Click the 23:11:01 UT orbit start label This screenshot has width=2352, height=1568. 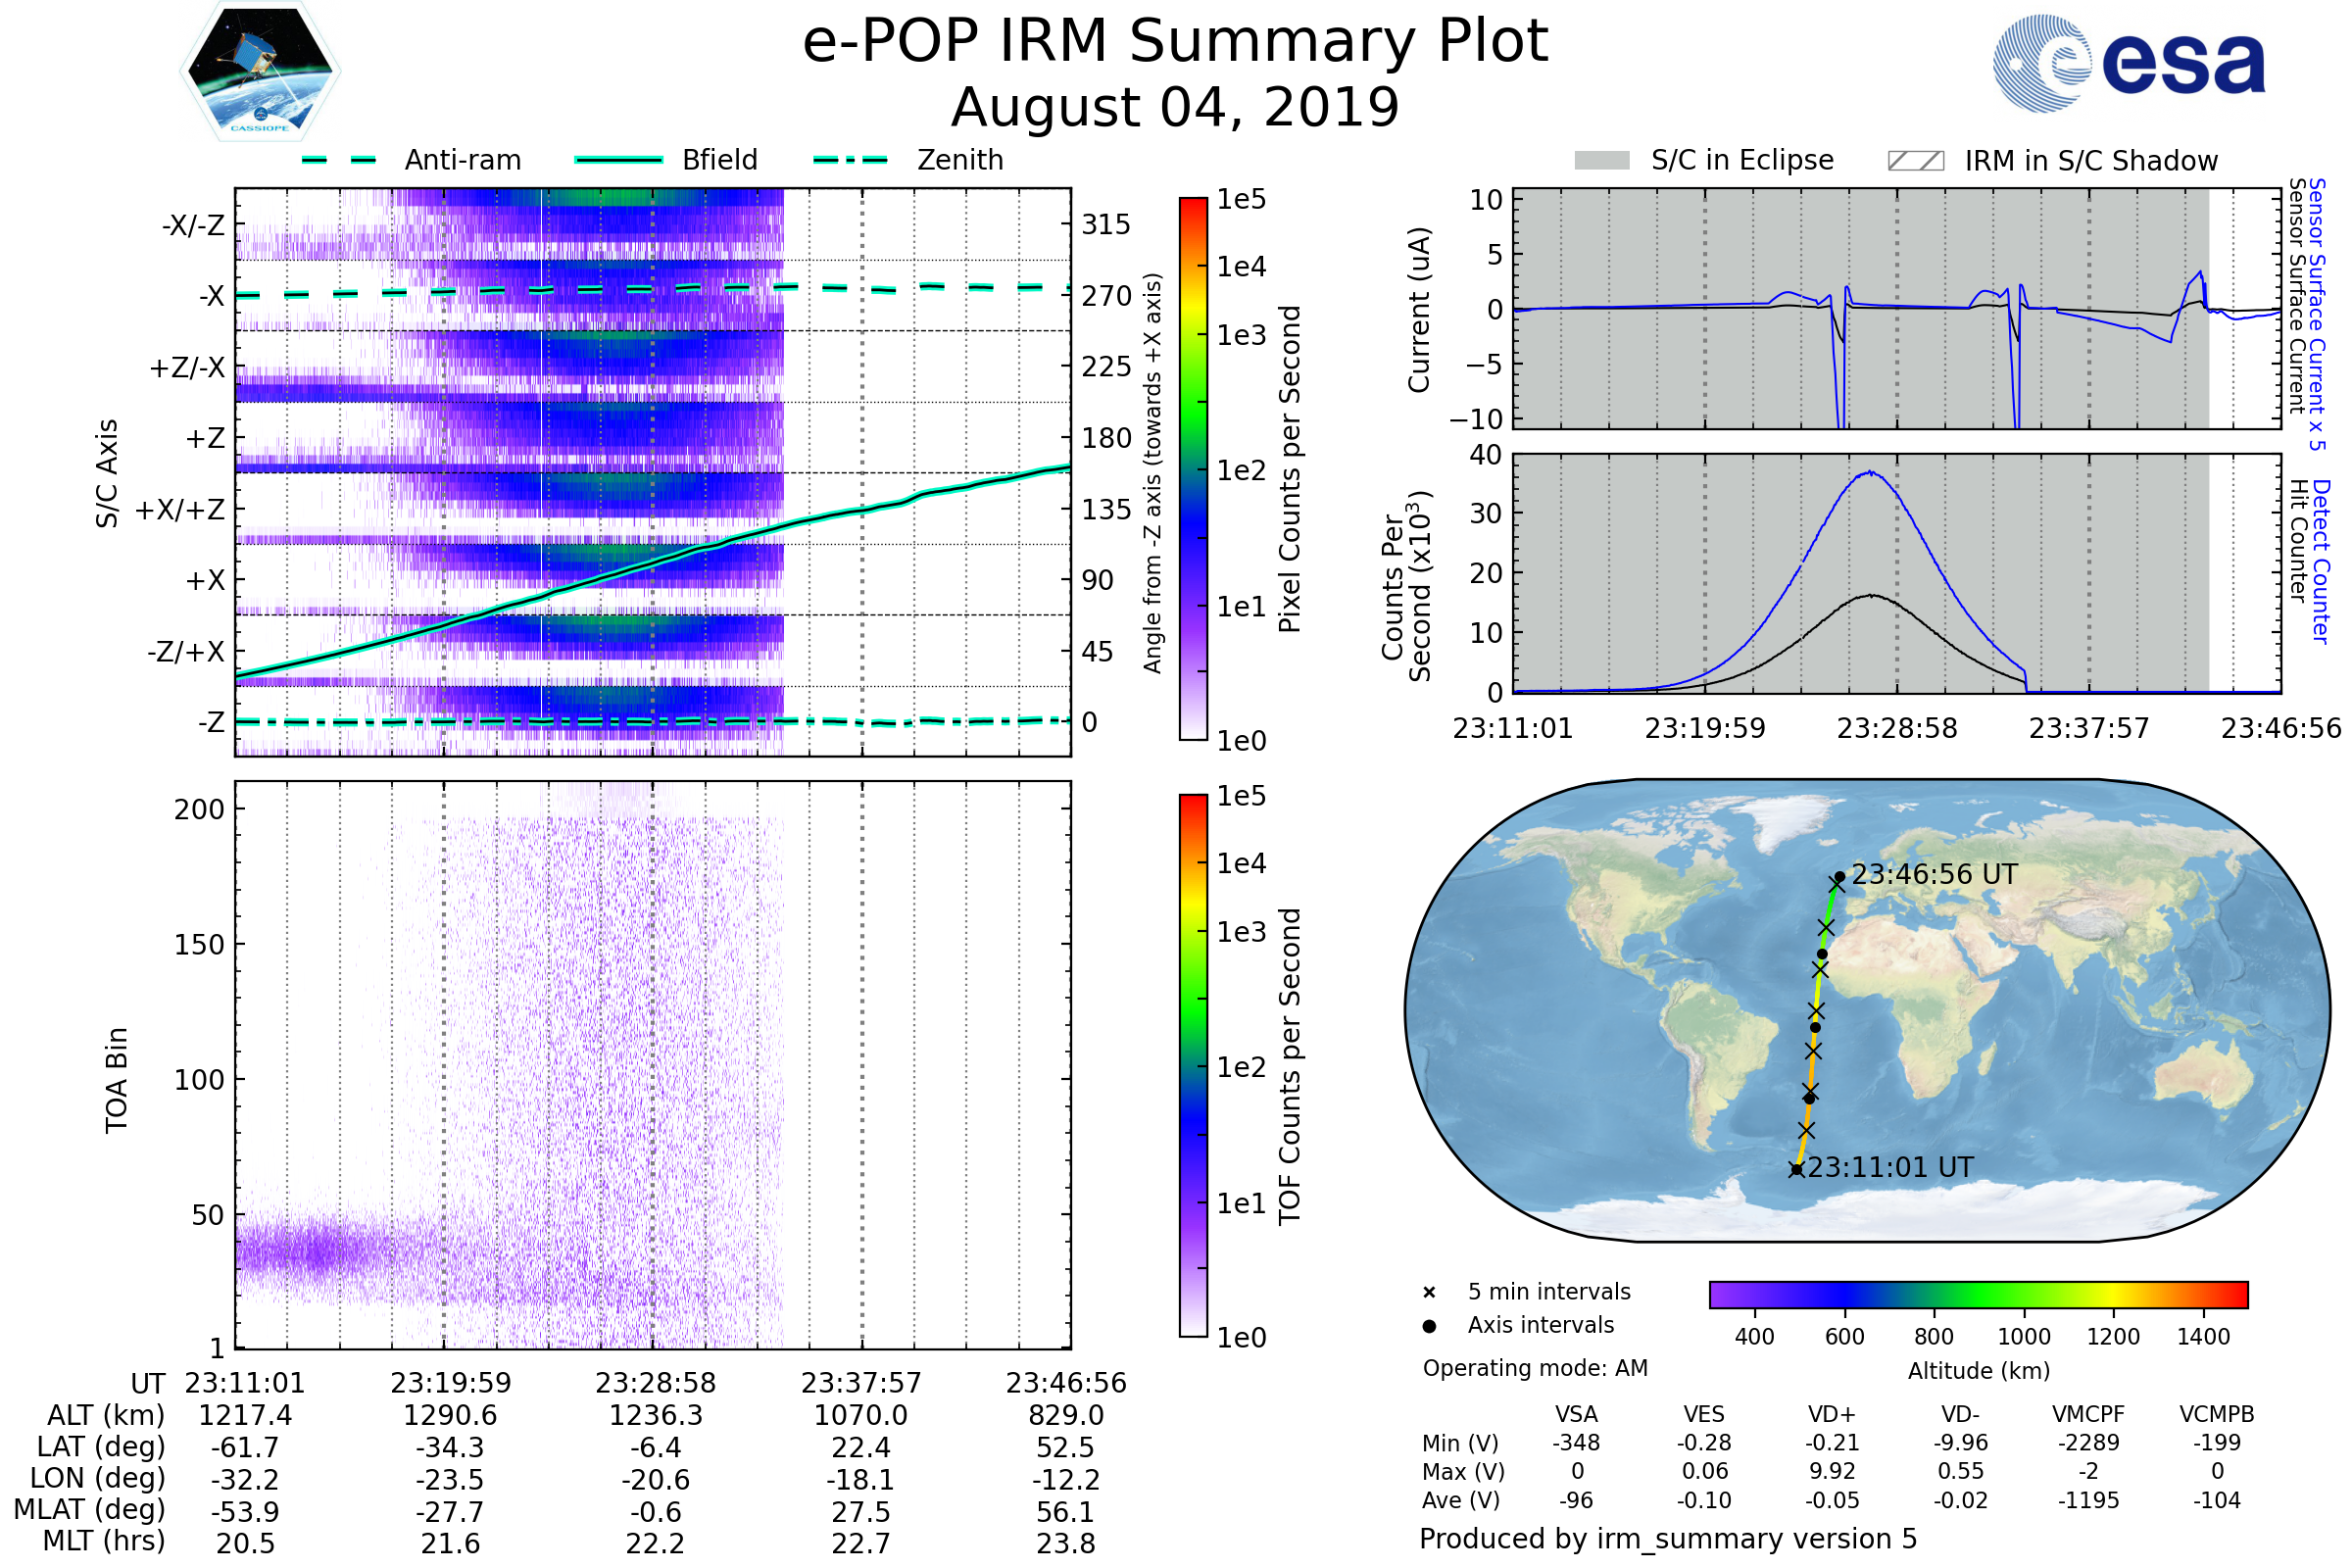point(1890,1168)
